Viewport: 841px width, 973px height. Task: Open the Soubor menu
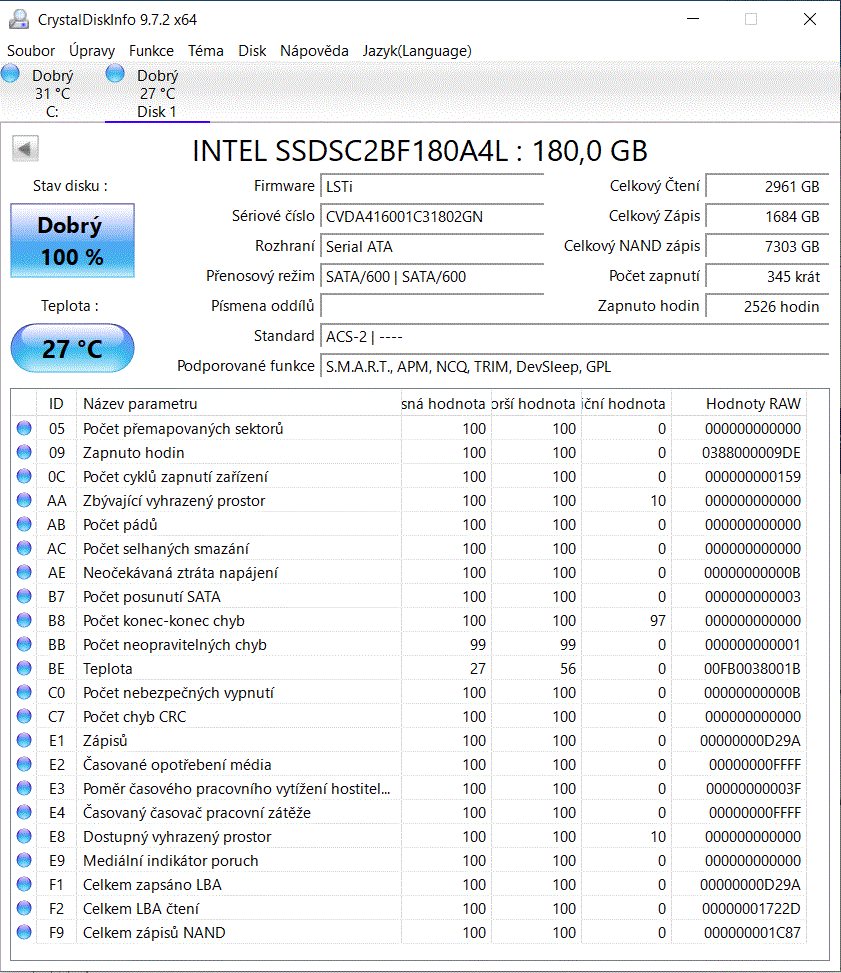[31, 51]
